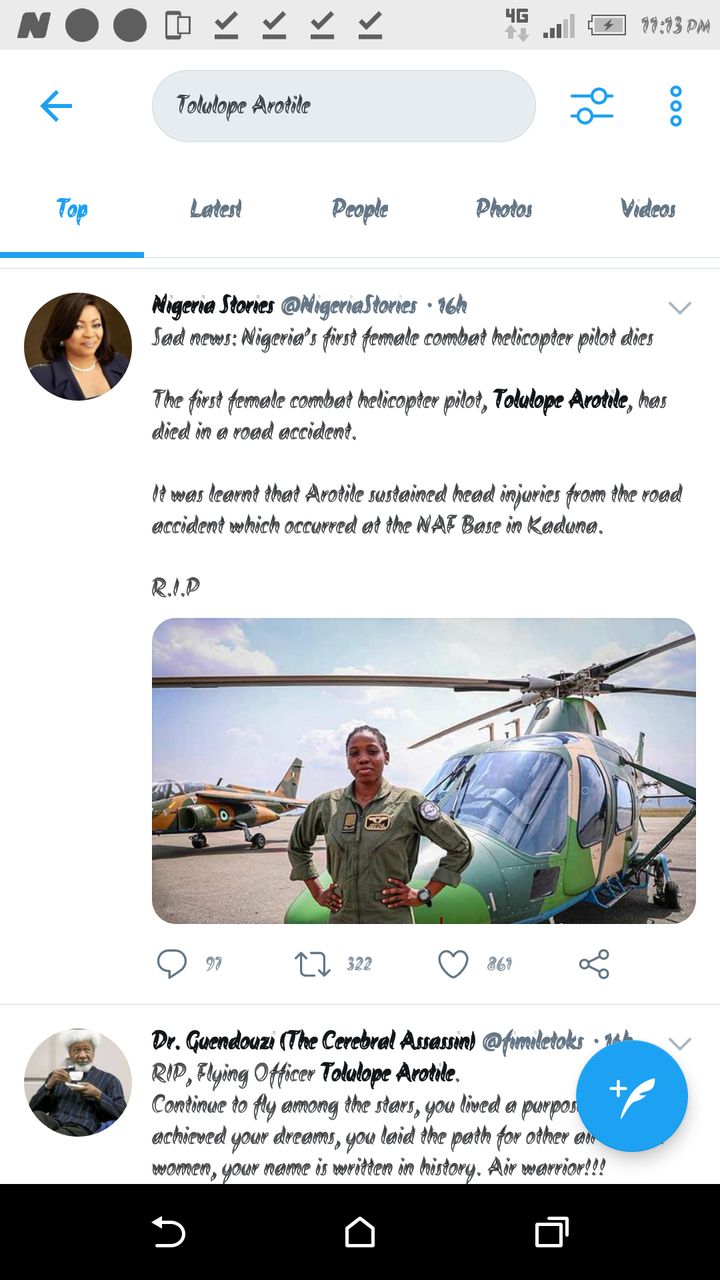Open the Nigeria Stories profile avatar
Image resolution: width=720 pixels, height=1280 pixels.
point(78,346)
